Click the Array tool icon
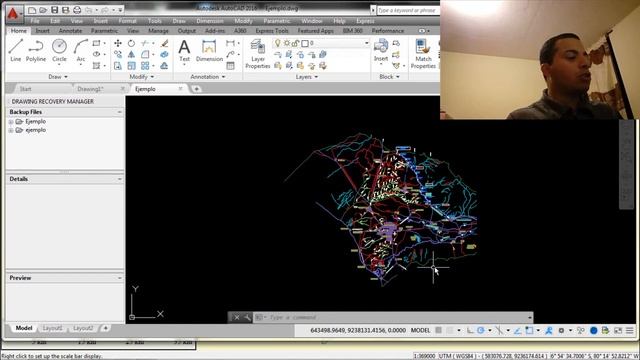This screenshot has height=360, width=640. coord(145,66)
